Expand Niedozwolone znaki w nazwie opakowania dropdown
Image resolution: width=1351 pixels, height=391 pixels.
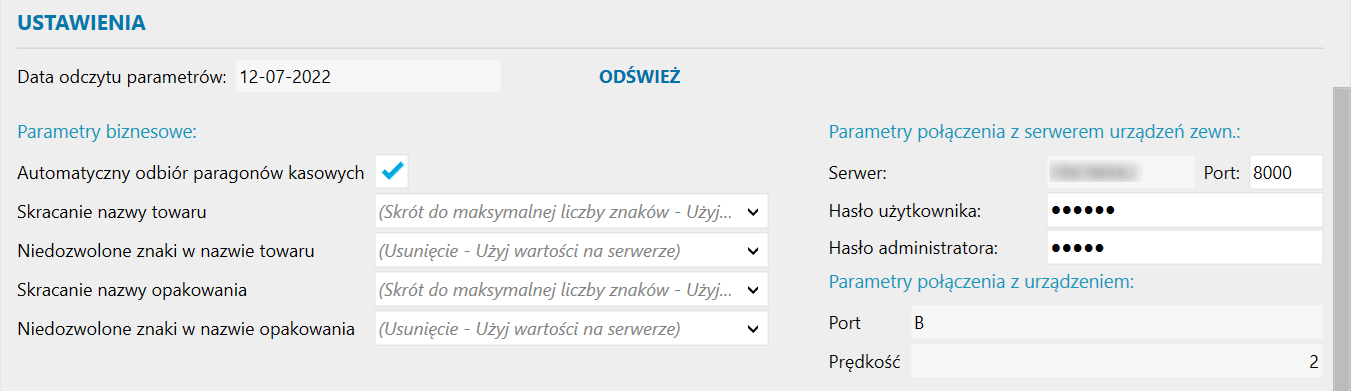pyautogui.click(x=571, y=328)
